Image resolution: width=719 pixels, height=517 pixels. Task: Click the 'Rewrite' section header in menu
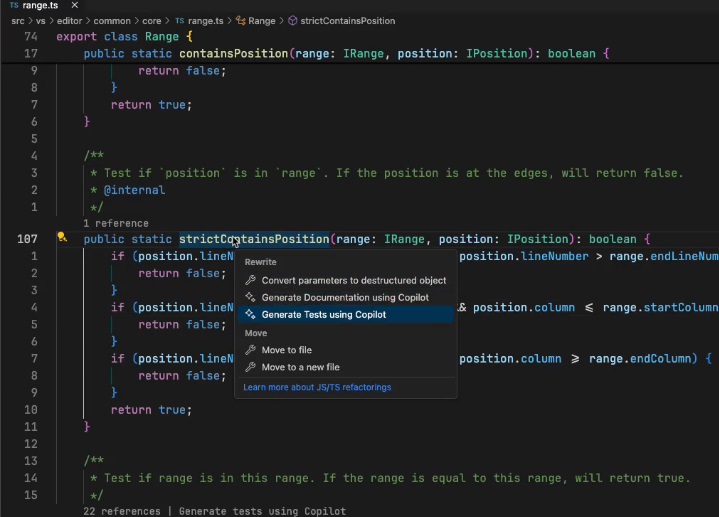pos(260,262)
